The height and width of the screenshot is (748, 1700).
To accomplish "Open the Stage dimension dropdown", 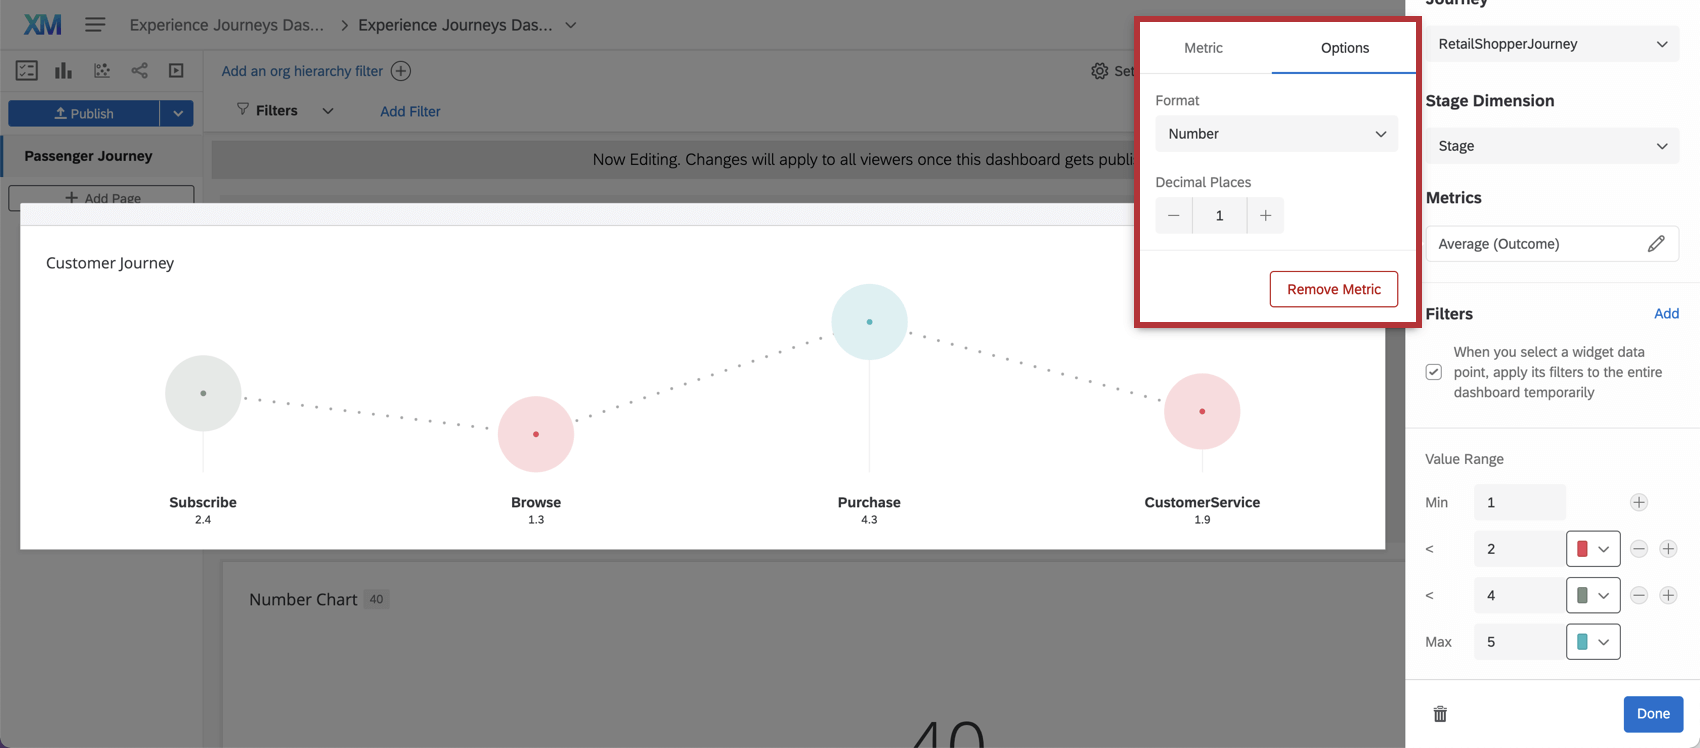I will pyautogui.click(x=1552, y=146).
